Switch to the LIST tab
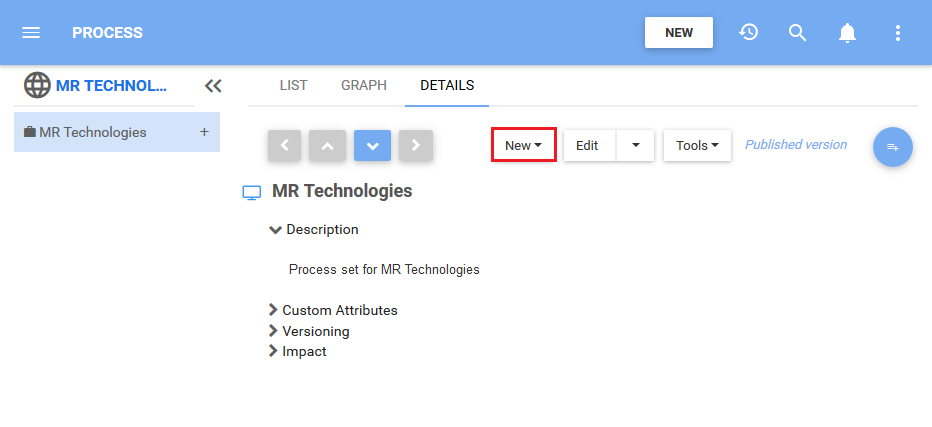Image resolution: width=932 pixels, height=427 pixels. pos(294,86)
